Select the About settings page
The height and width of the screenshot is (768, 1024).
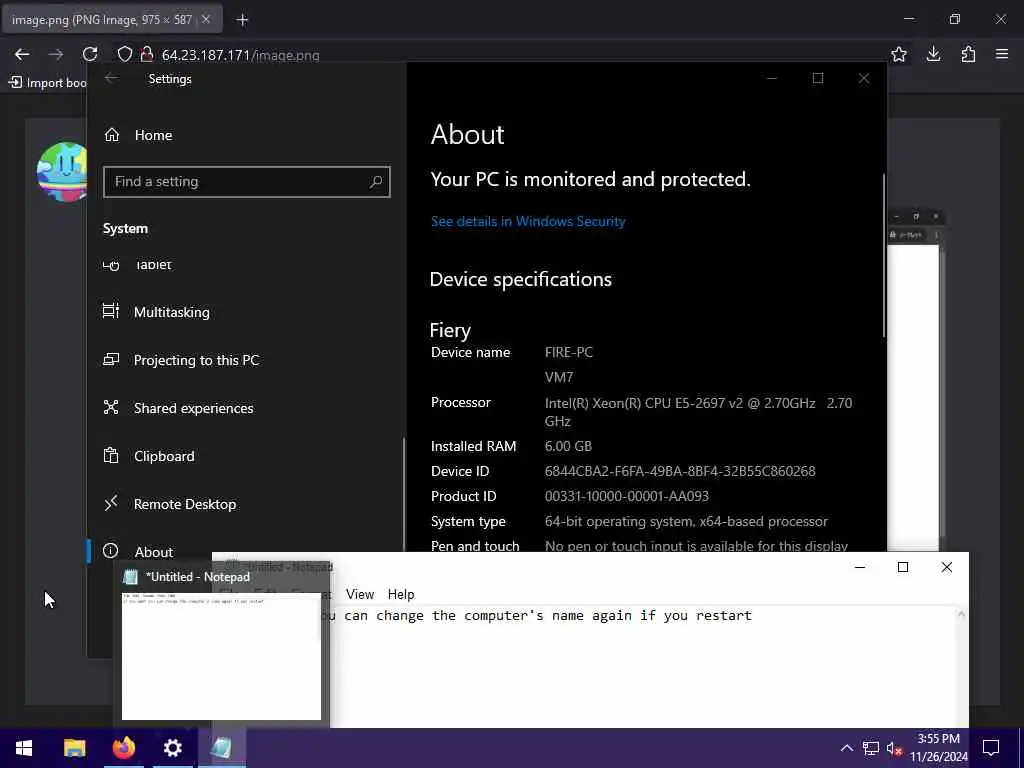[138, 552]
